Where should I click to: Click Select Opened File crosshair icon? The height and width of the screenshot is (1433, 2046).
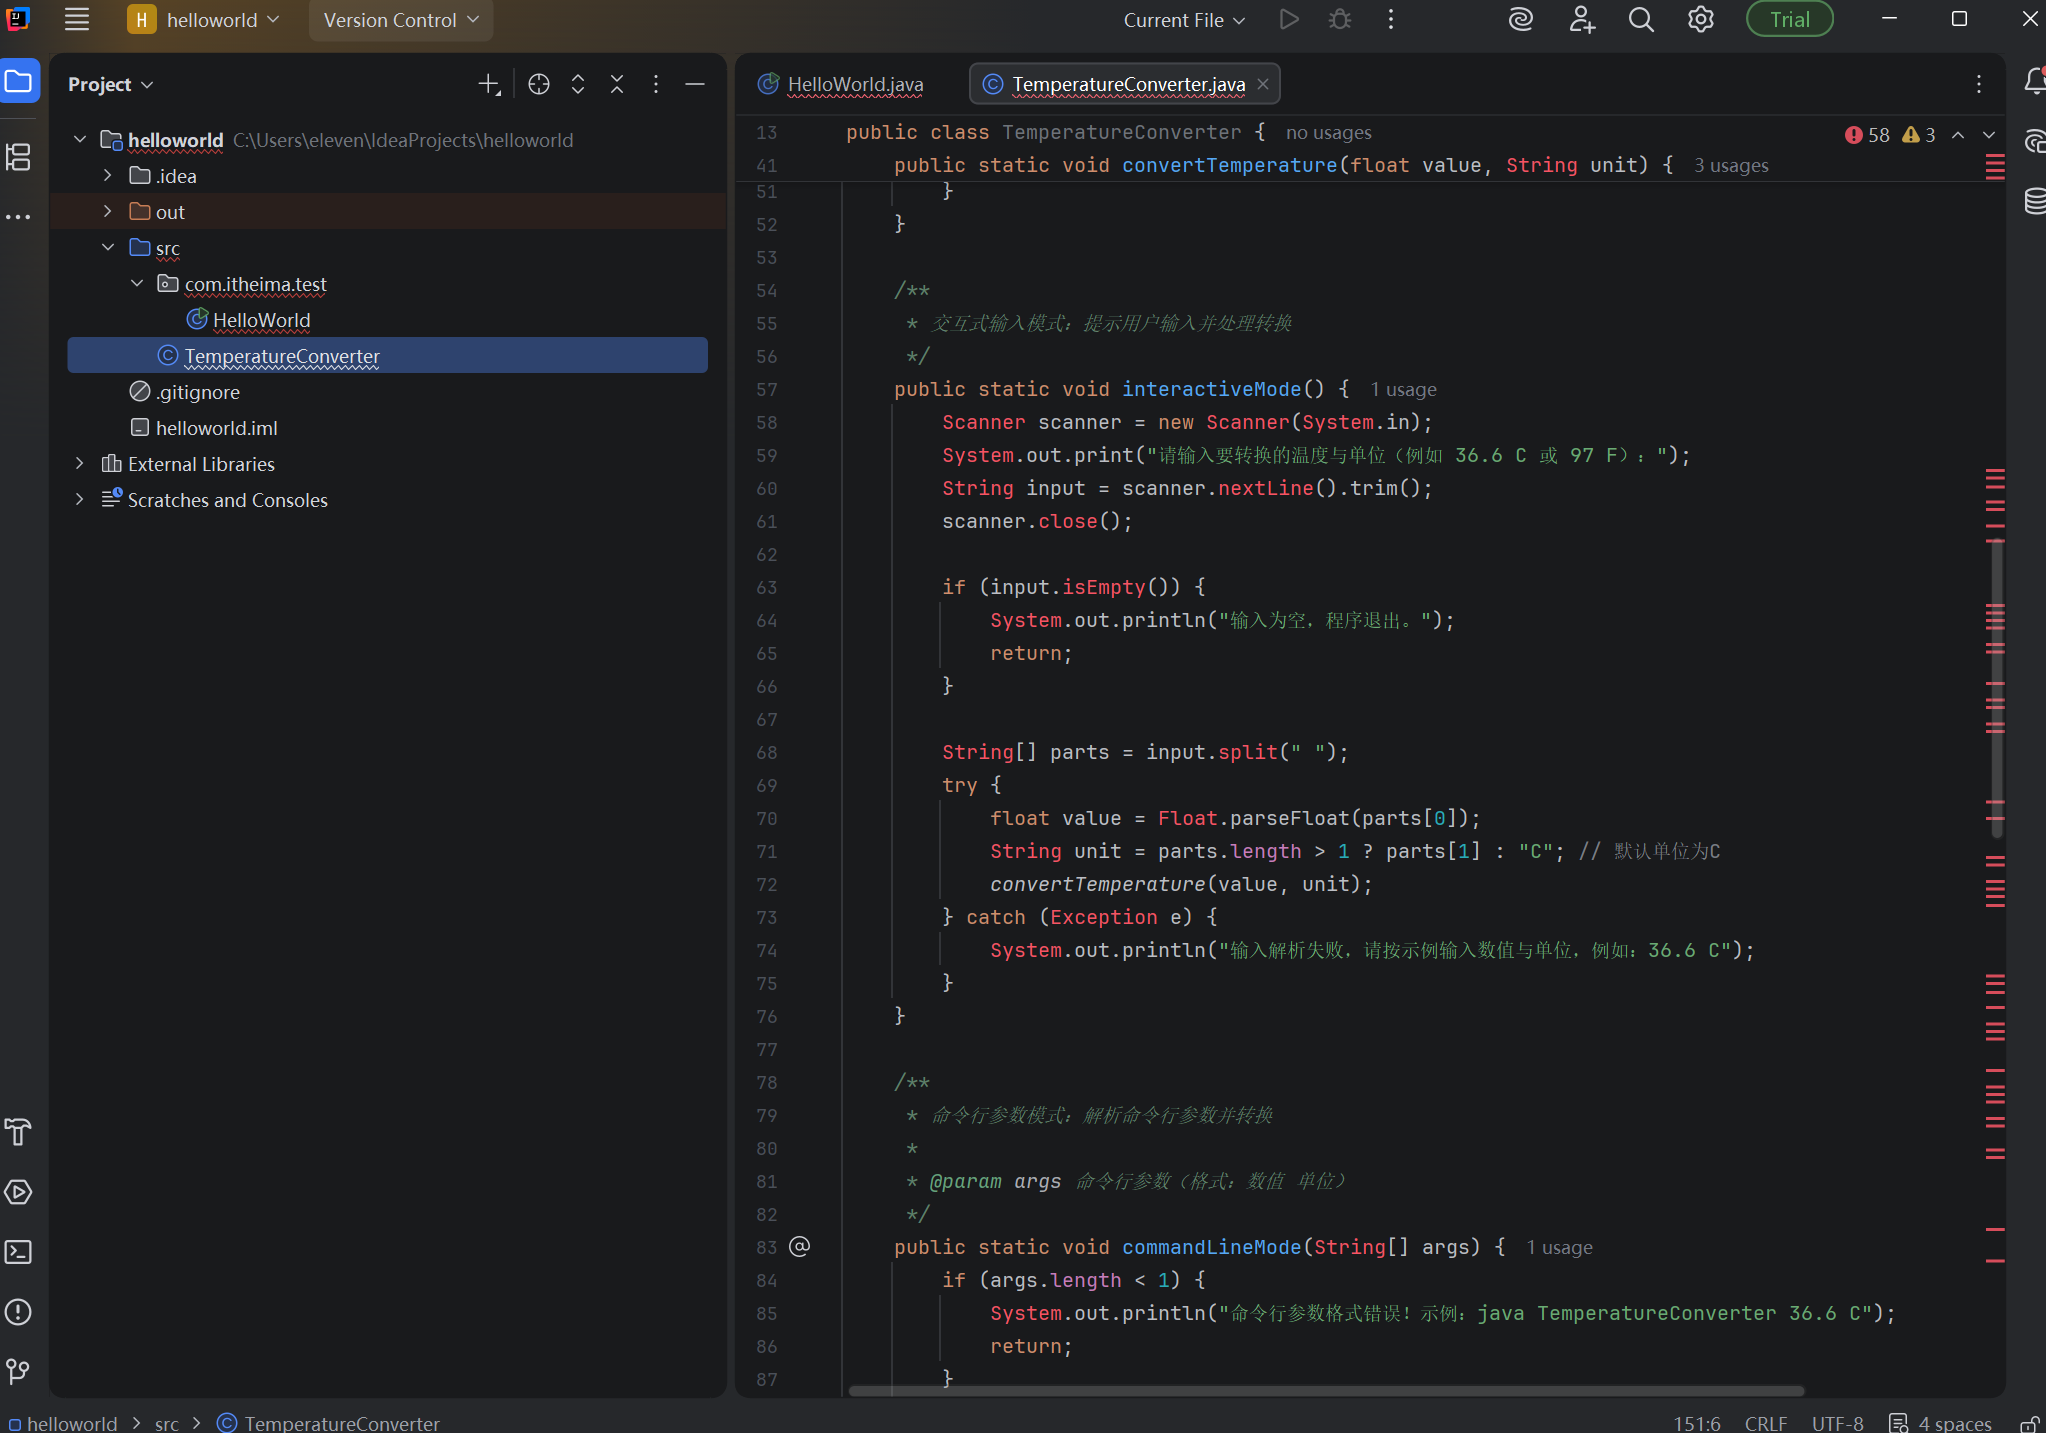click(539, 85)
